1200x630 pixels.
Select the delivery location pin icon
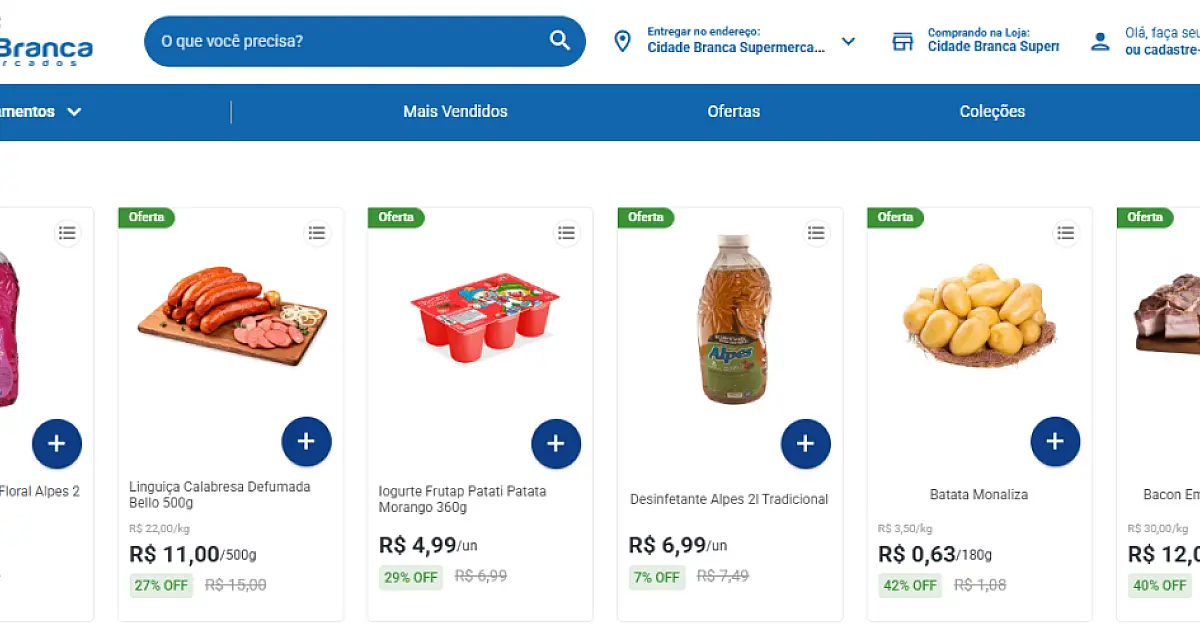click(x=623, y=40)
